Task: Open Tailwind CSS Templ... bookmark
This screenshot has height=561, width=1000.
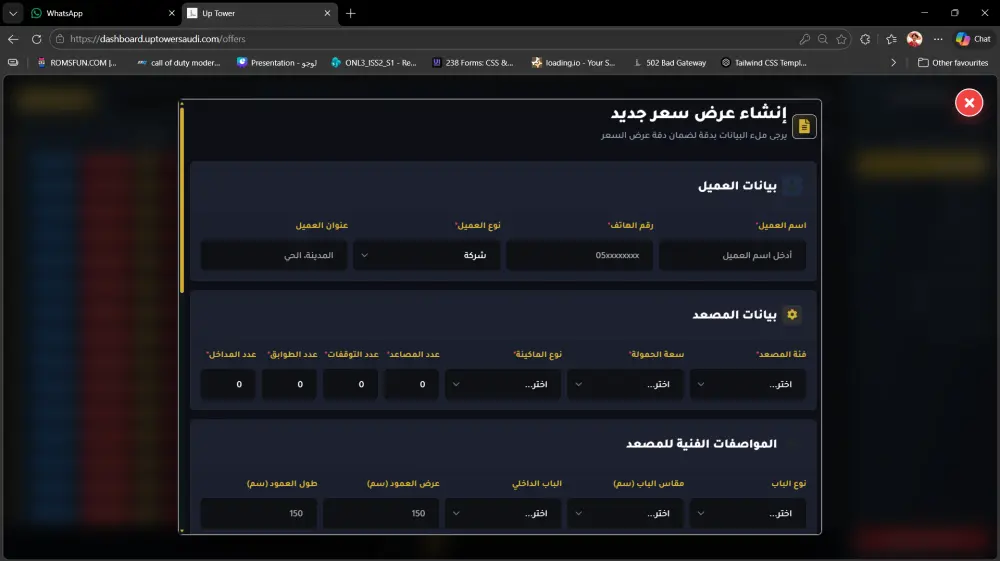Action: pos(764,62)
